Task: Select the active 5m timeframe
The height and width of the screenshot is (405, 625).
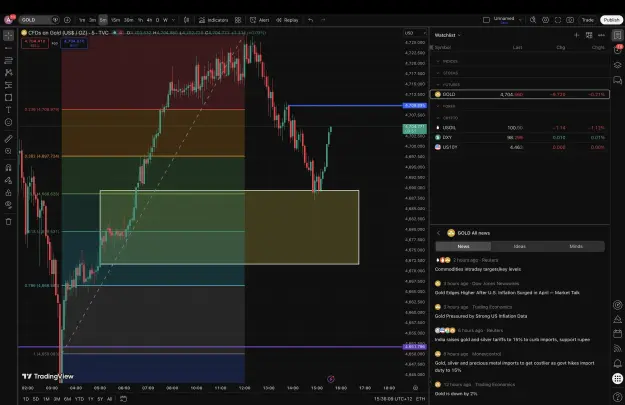Action: pos(103,20)
